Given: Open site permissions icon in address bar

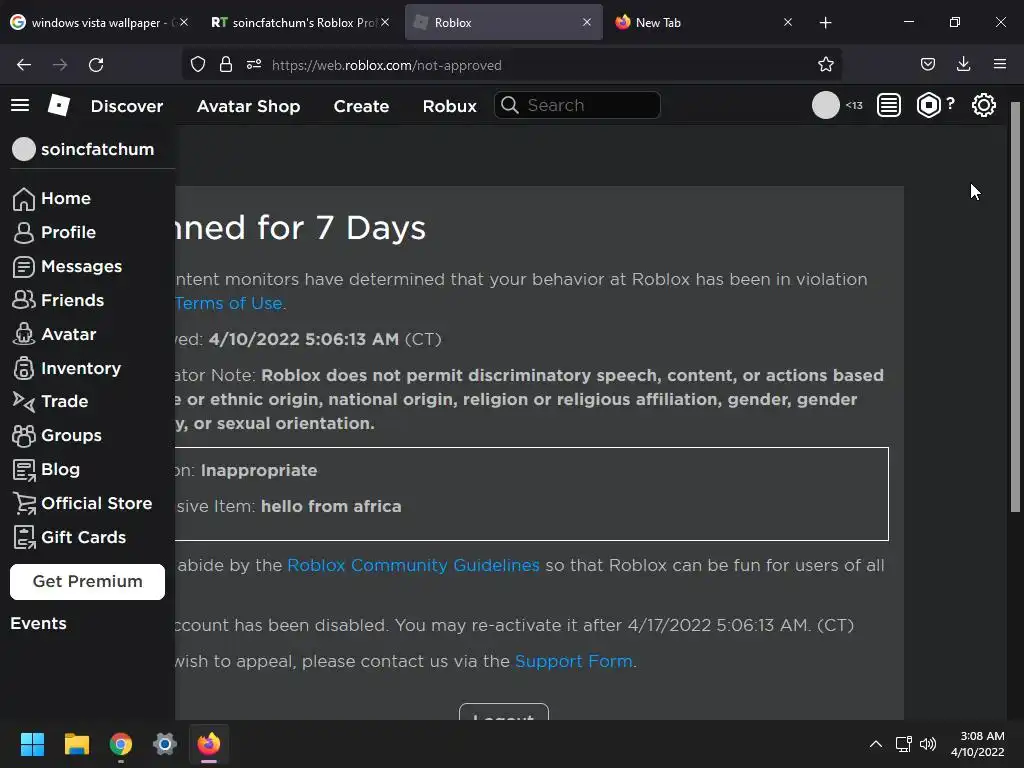Looking at the screenshot, I should pos(254,65).
